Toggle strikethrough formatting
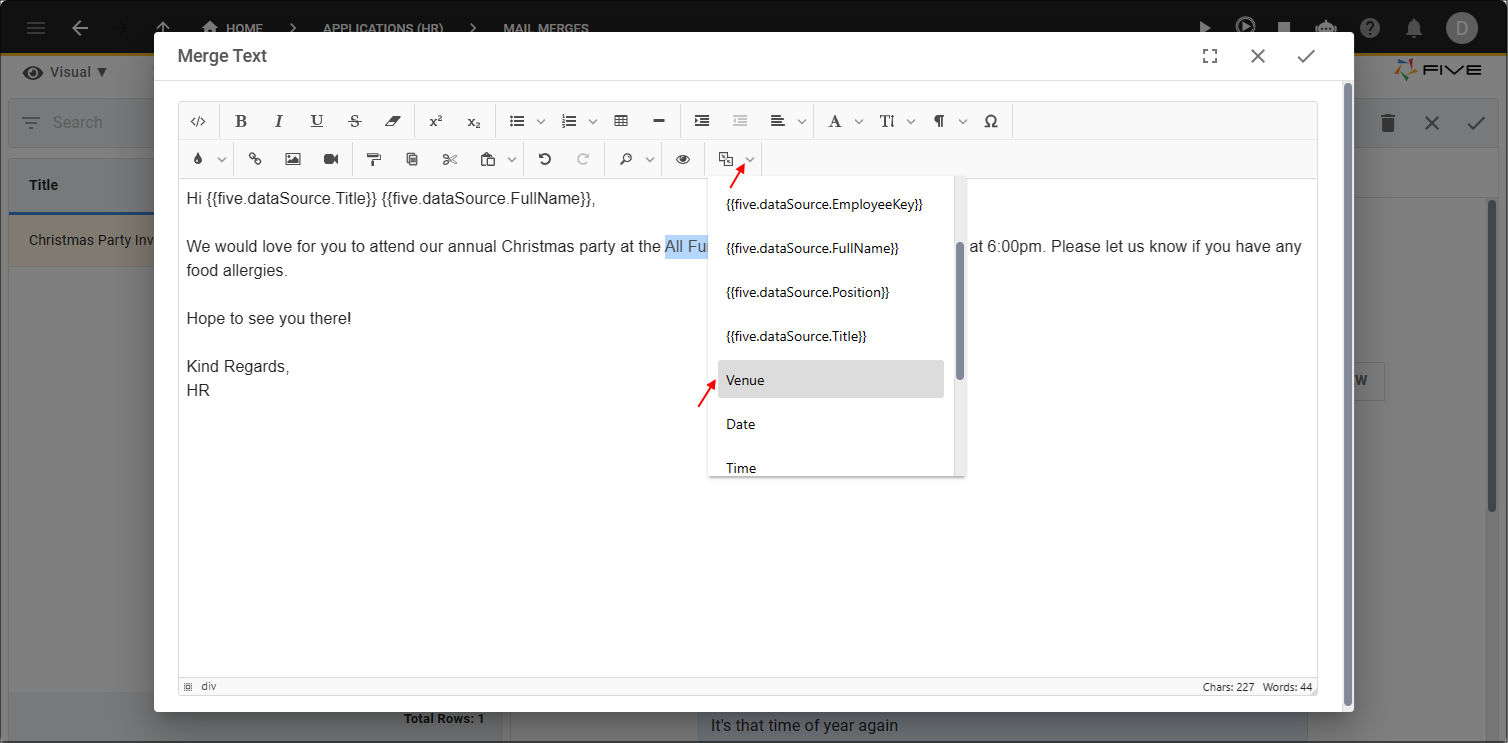Viewport: 1508px width, 743px height. 355,121
